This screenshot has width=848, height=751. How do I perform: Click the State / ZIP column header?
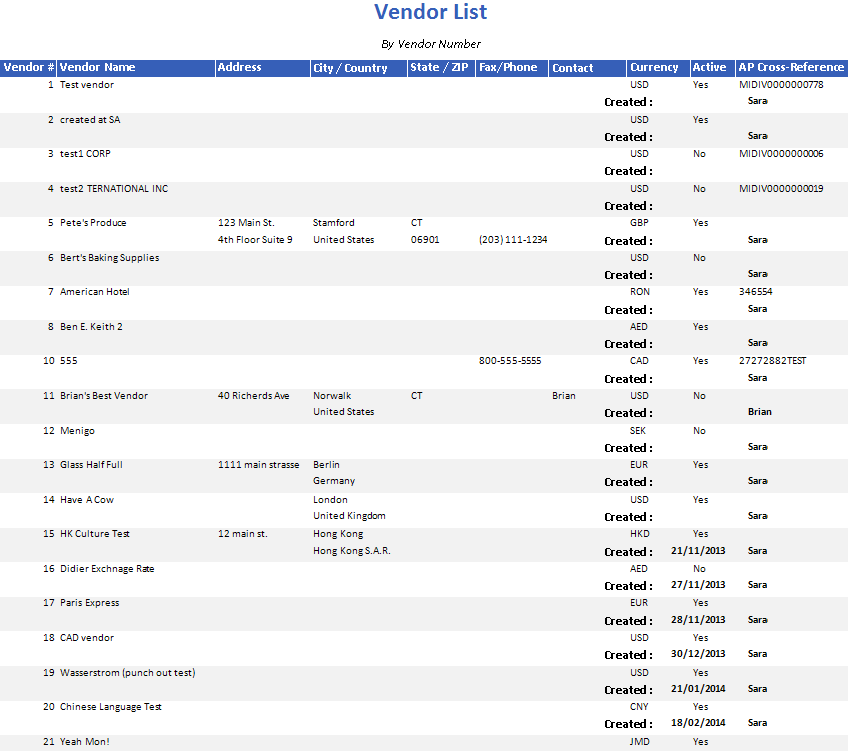[x=439, y=68]
